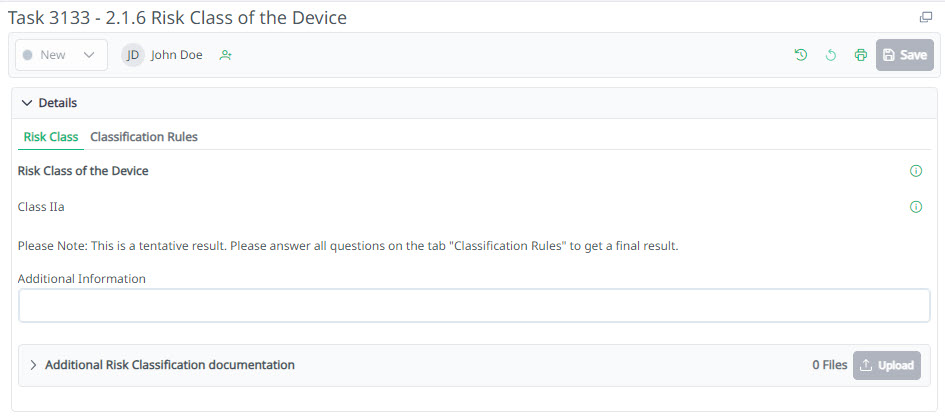The height and width of the screenshot is (417, 945).
Task: Expand Additional Risk Classification documentation
Action: (33, 365)
